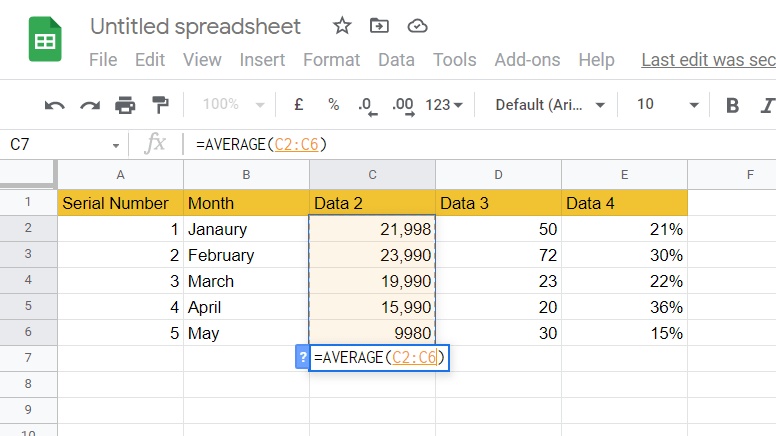
Task: Click the select-all corner box
Action: 27,173
